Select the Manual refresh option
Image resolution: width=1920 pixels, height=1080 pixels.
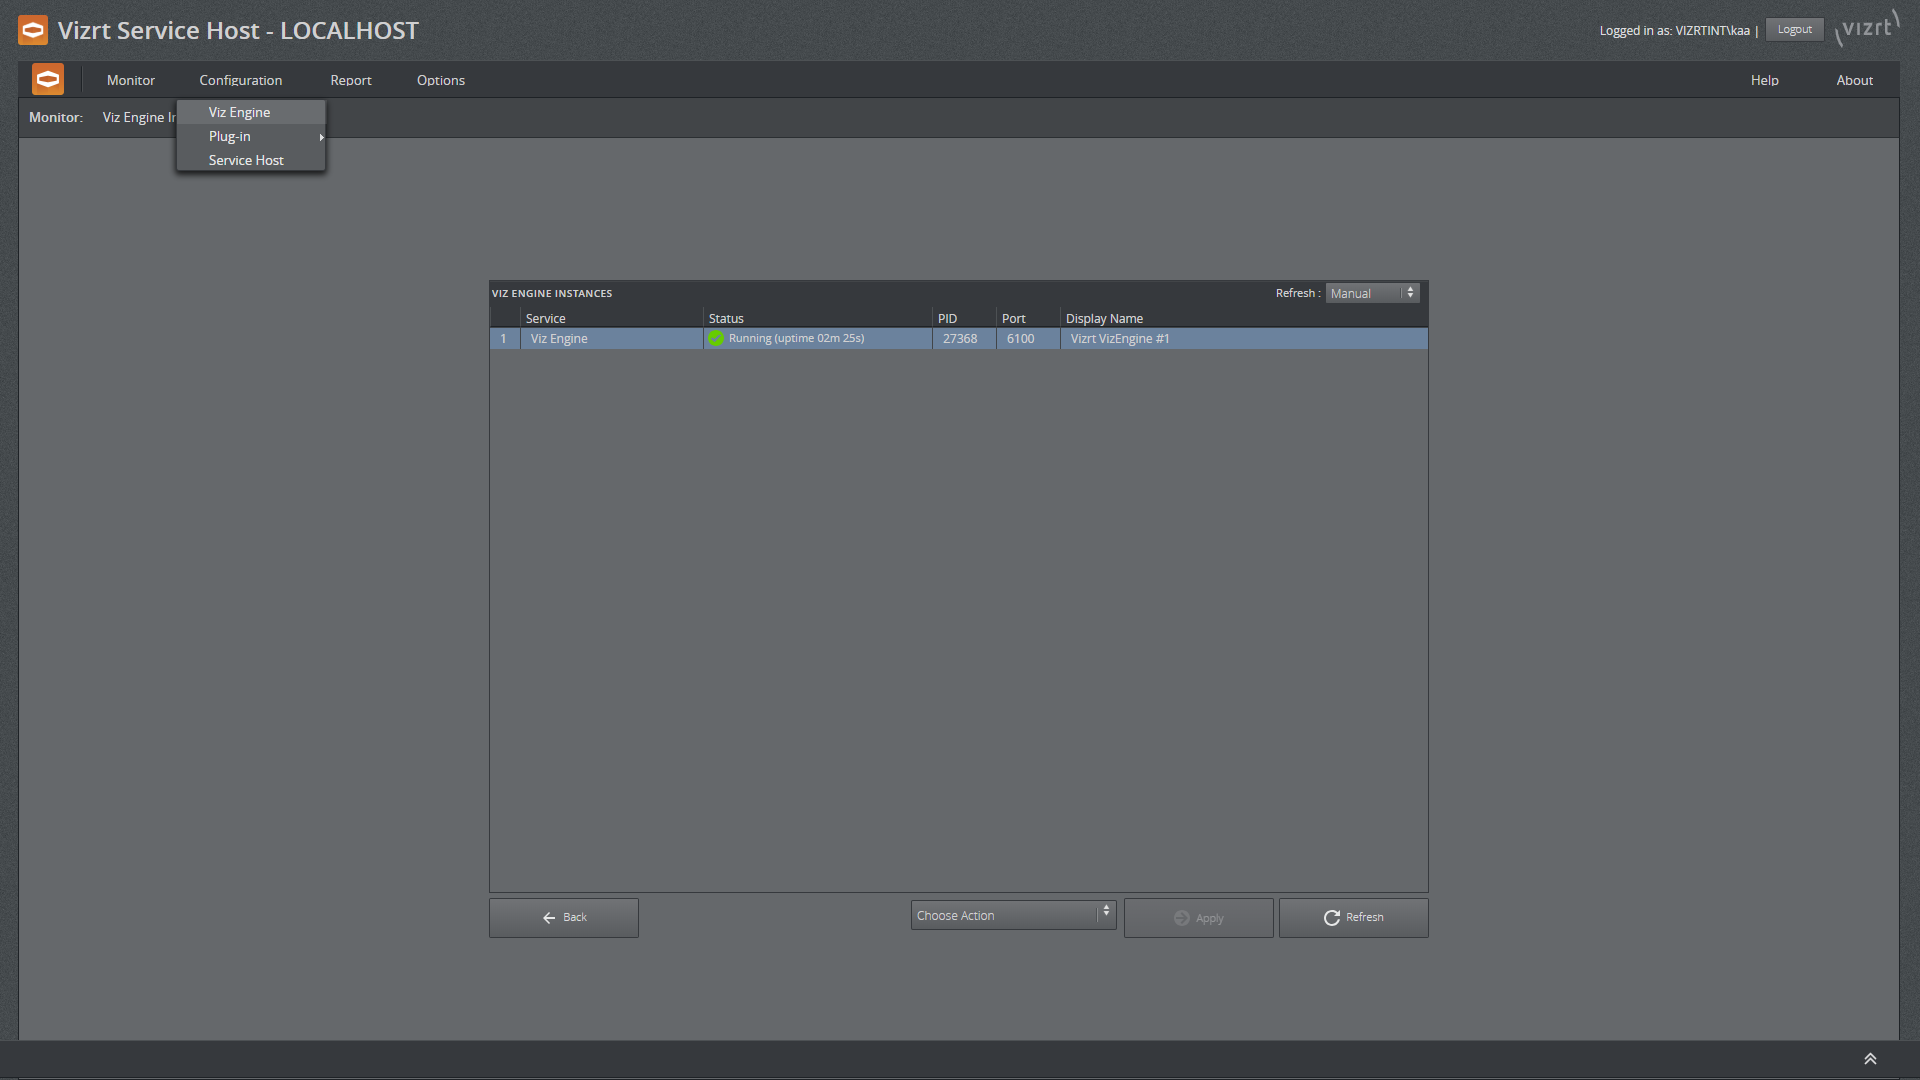point(1371,293)
